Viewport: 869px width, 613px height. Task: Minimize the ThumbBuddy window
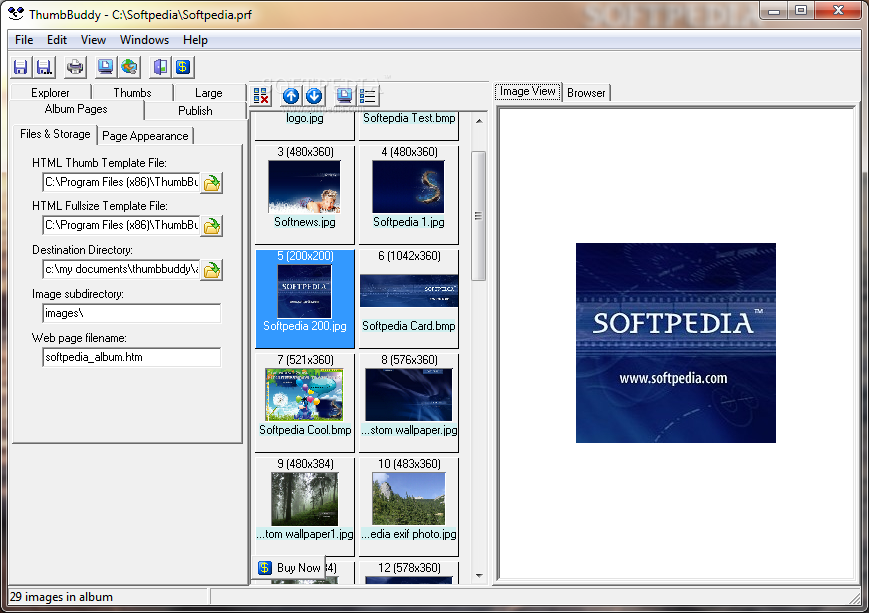click(x=774, y=11)
